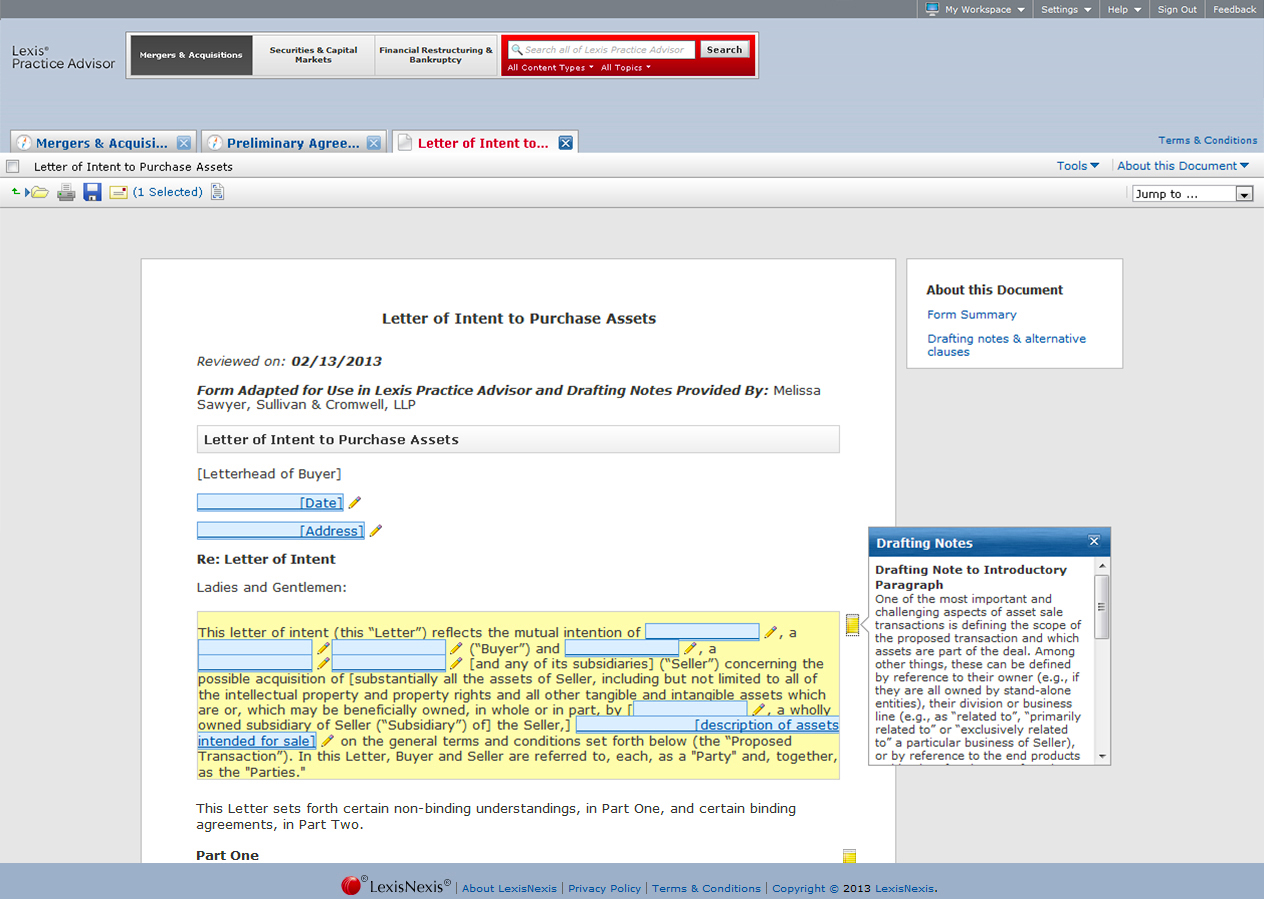This screenshot has width=1264, height=899.
Task: Open the Privacy Policy footer link
Action: point(604,888)
